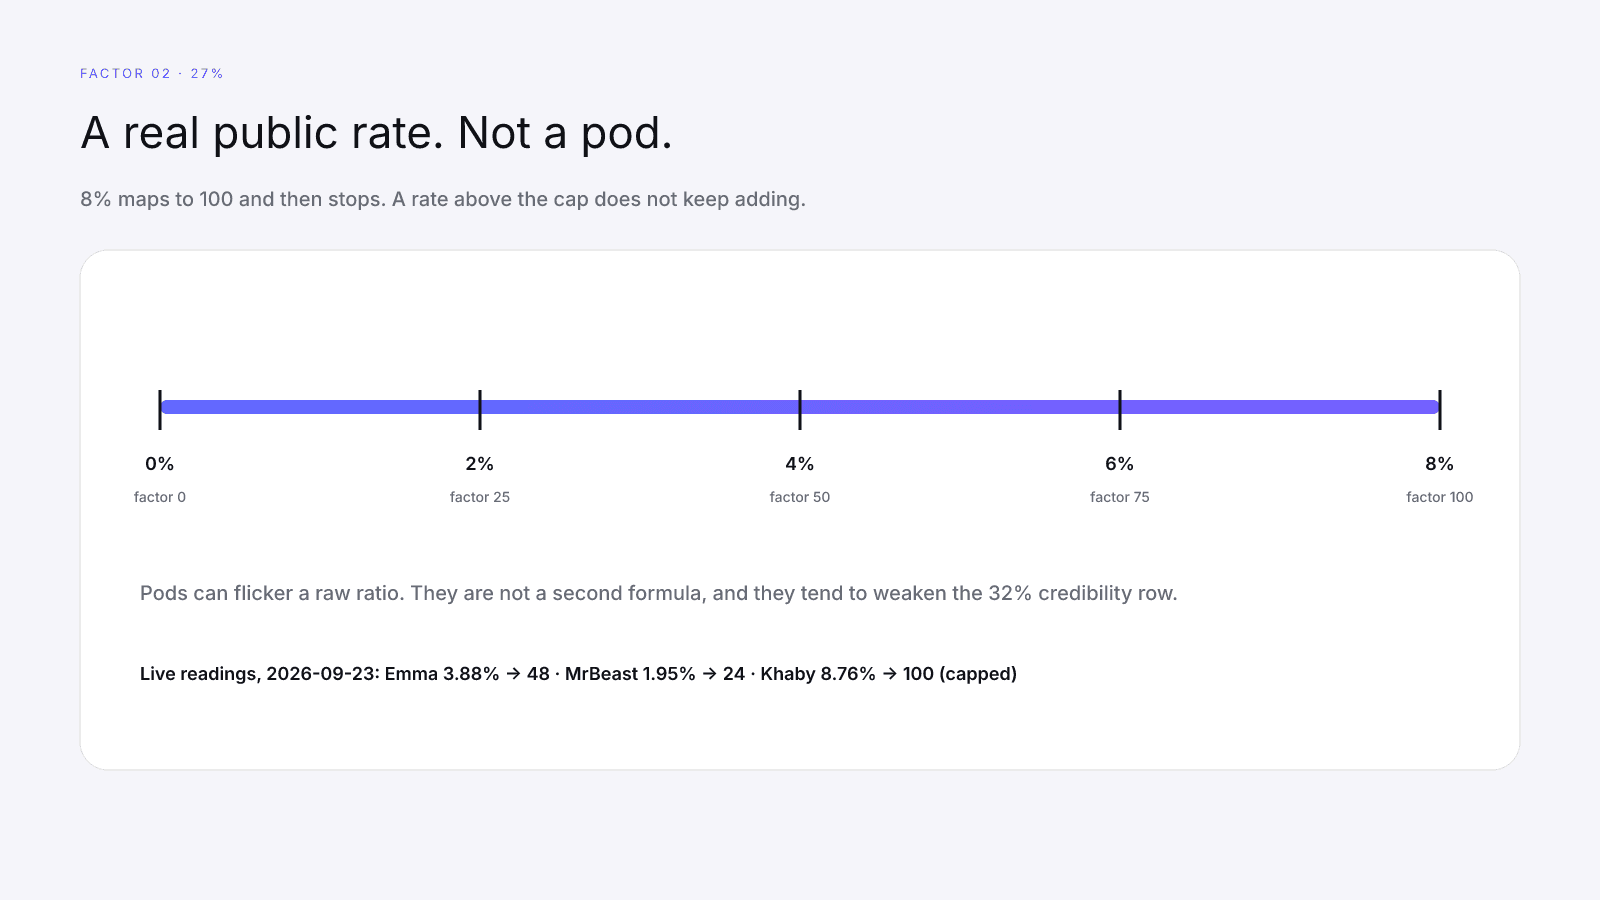The image size is (1600, 900).
Task: Click the "4%" label under the bar
Action: pos(800,464)
